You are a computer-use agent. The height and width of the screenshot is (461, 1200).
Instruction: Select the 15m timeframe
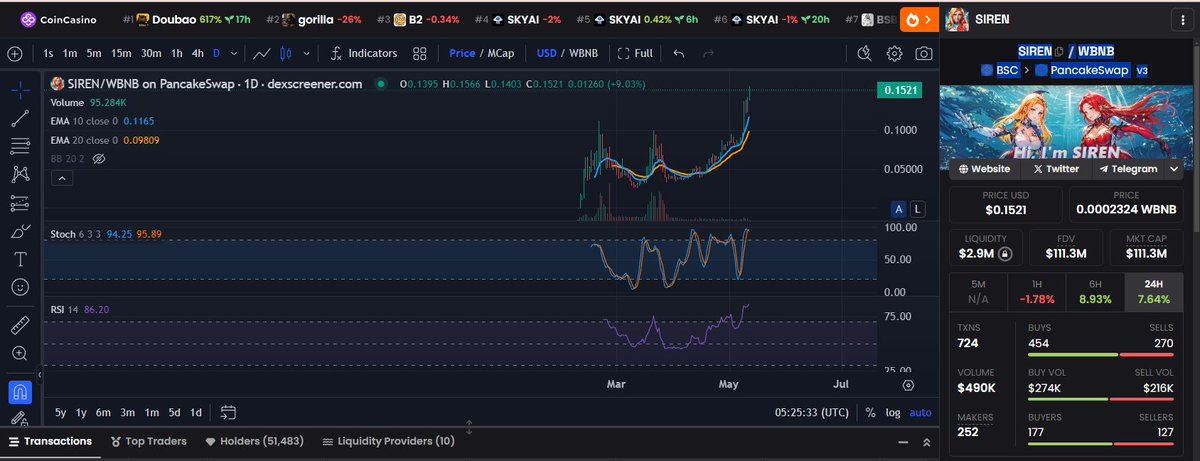(x=121, y=53)
